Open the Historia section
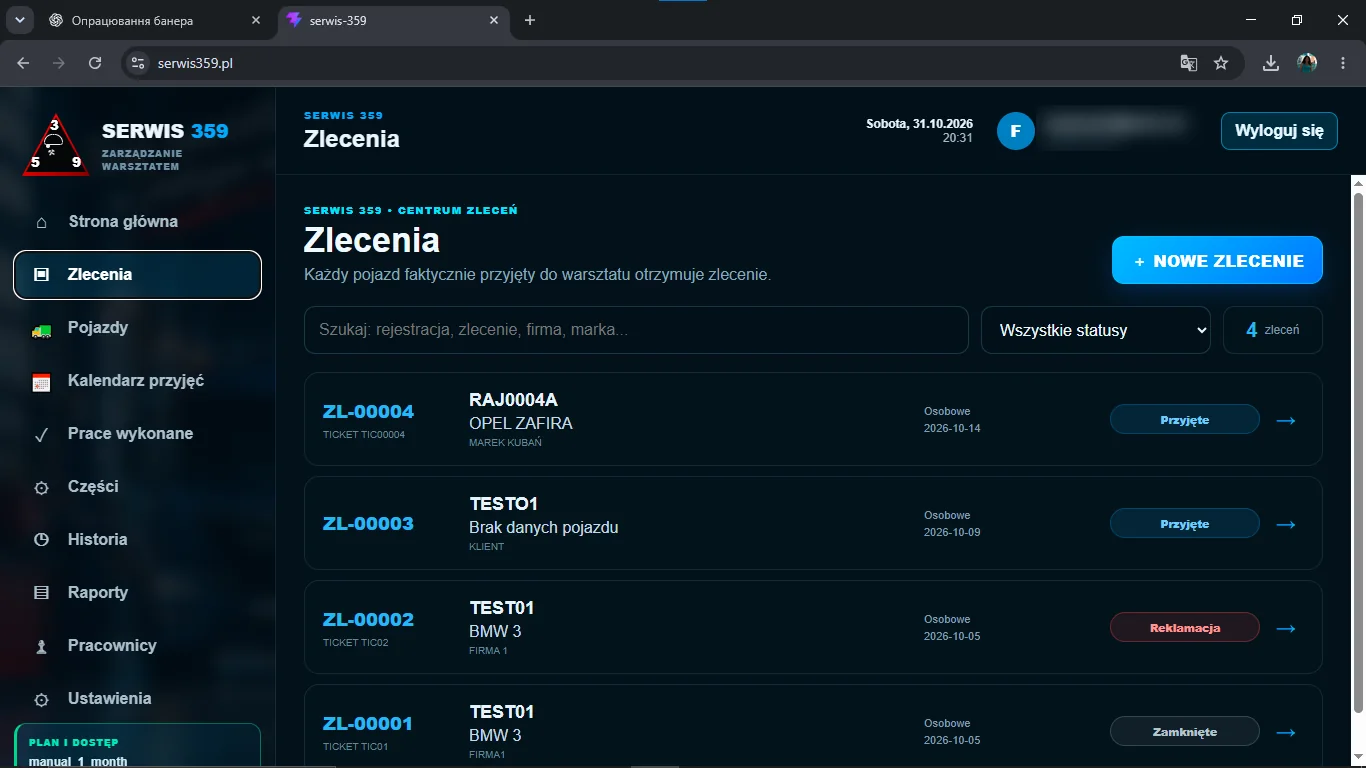 (x=137, y=540)
